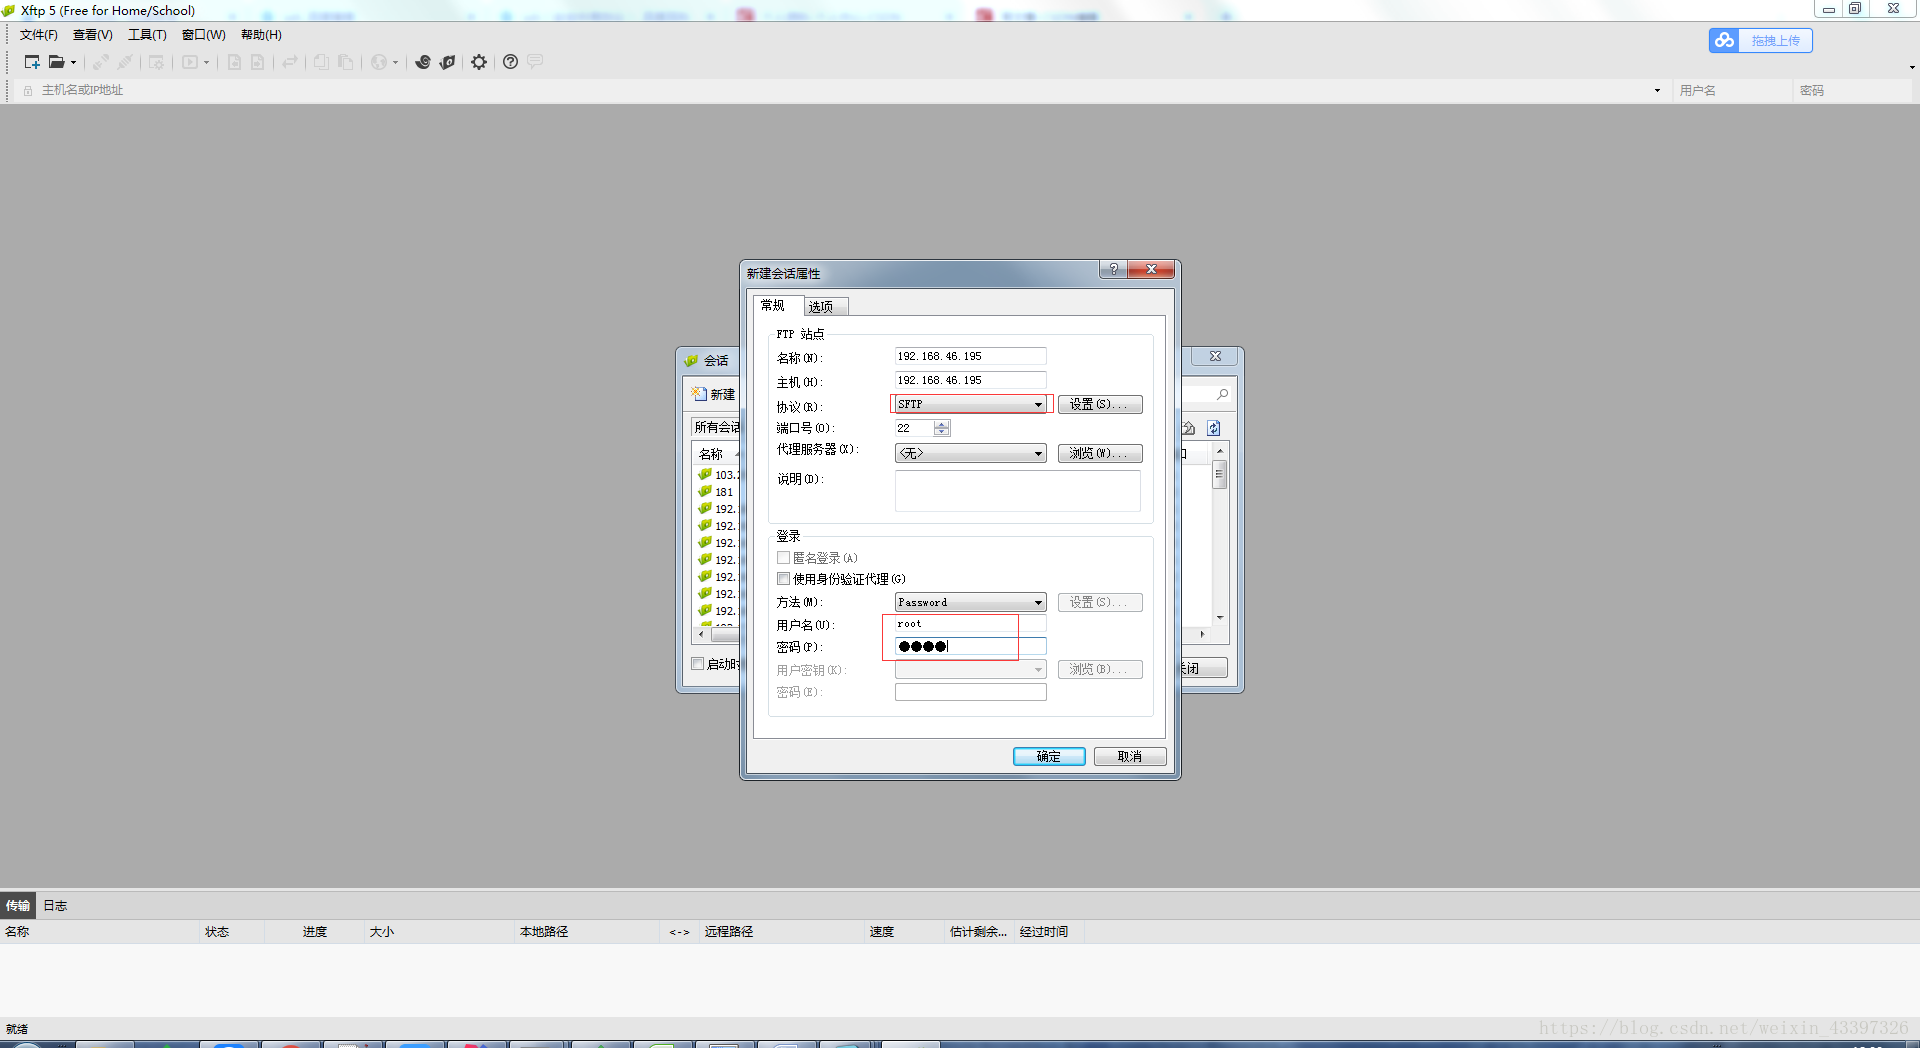Click the 密码 field in the address bar
This screenshot has width=1920, height=1048.
click(1852, 90)
